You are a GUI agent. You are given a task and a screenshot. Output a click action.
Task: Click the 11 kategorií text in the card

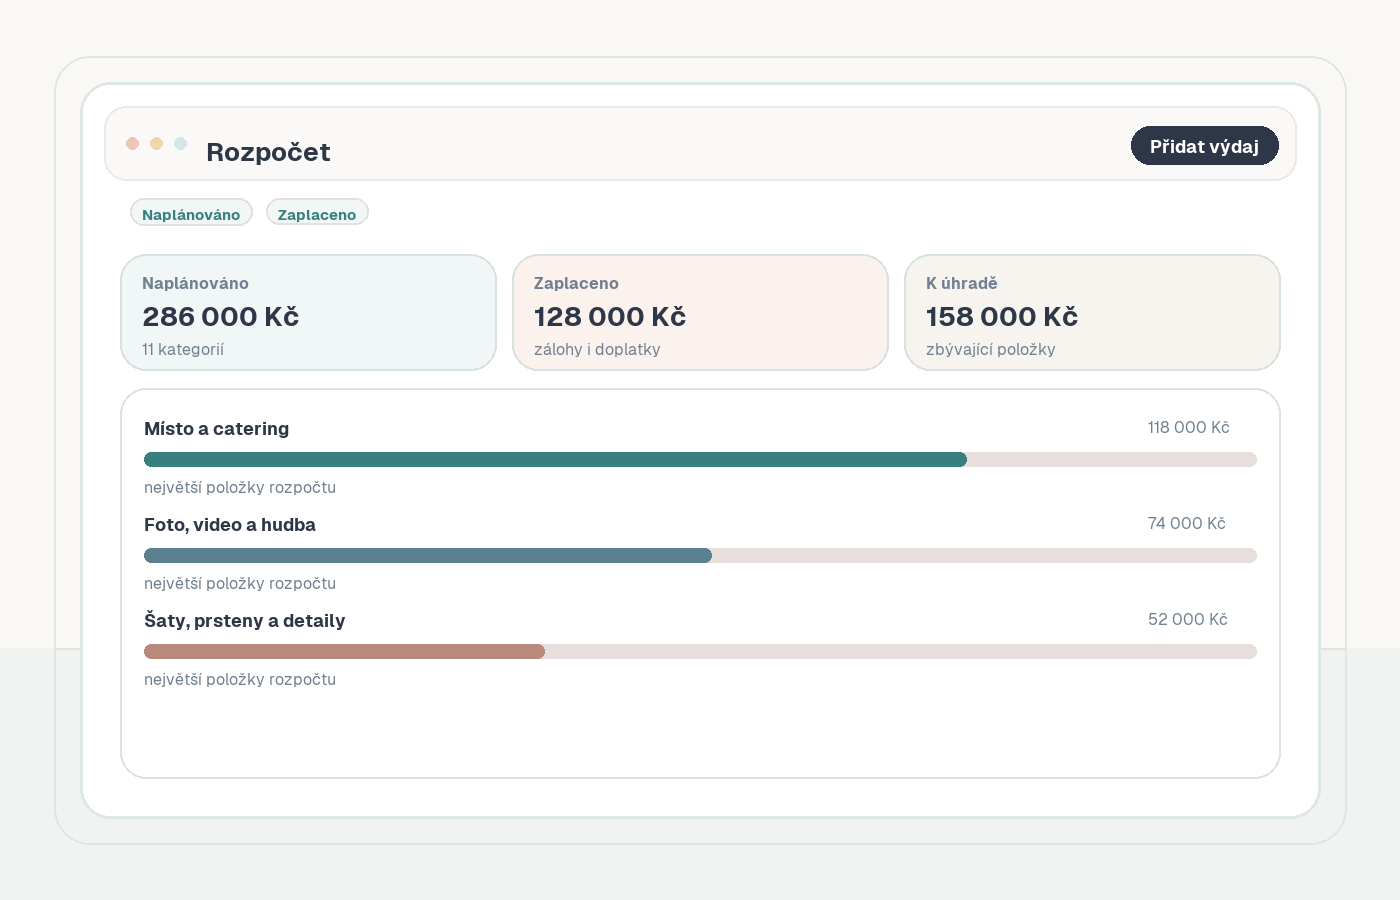[183, 350]
